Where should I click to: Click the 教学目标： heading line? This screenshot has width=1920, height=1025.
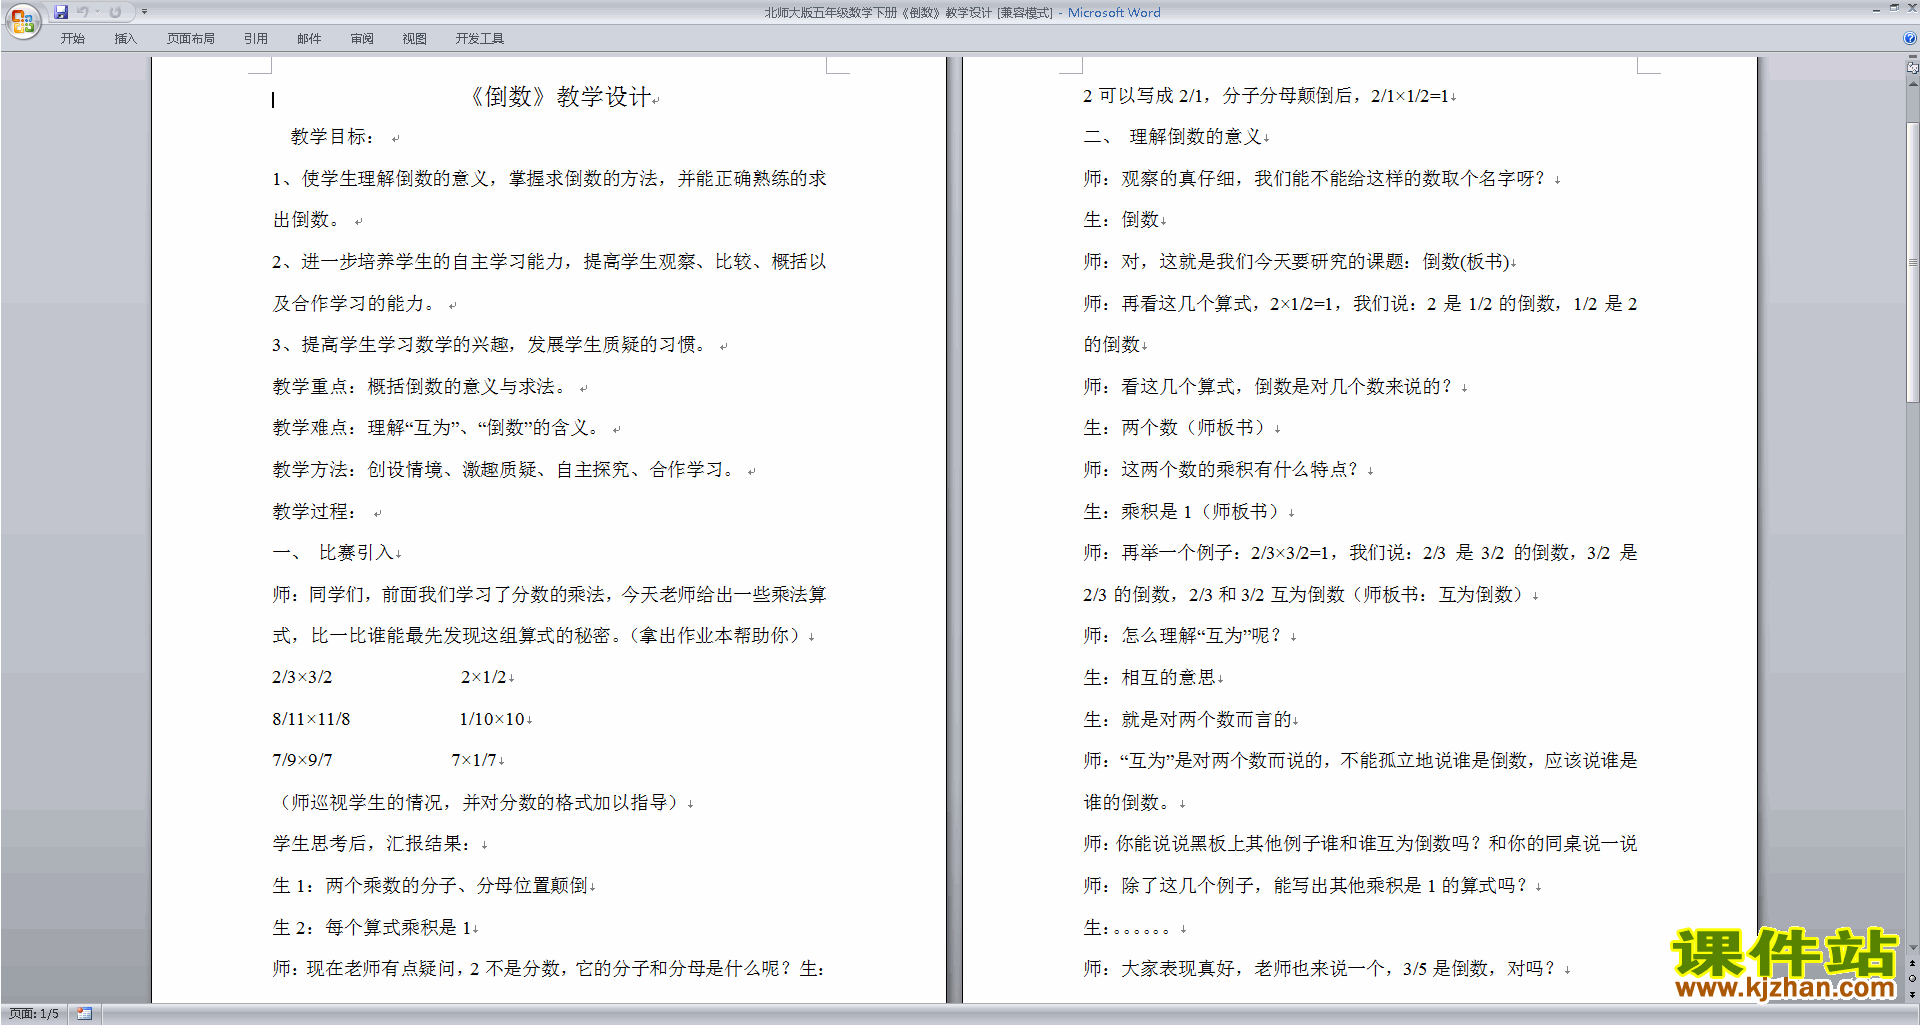point(333,137)
